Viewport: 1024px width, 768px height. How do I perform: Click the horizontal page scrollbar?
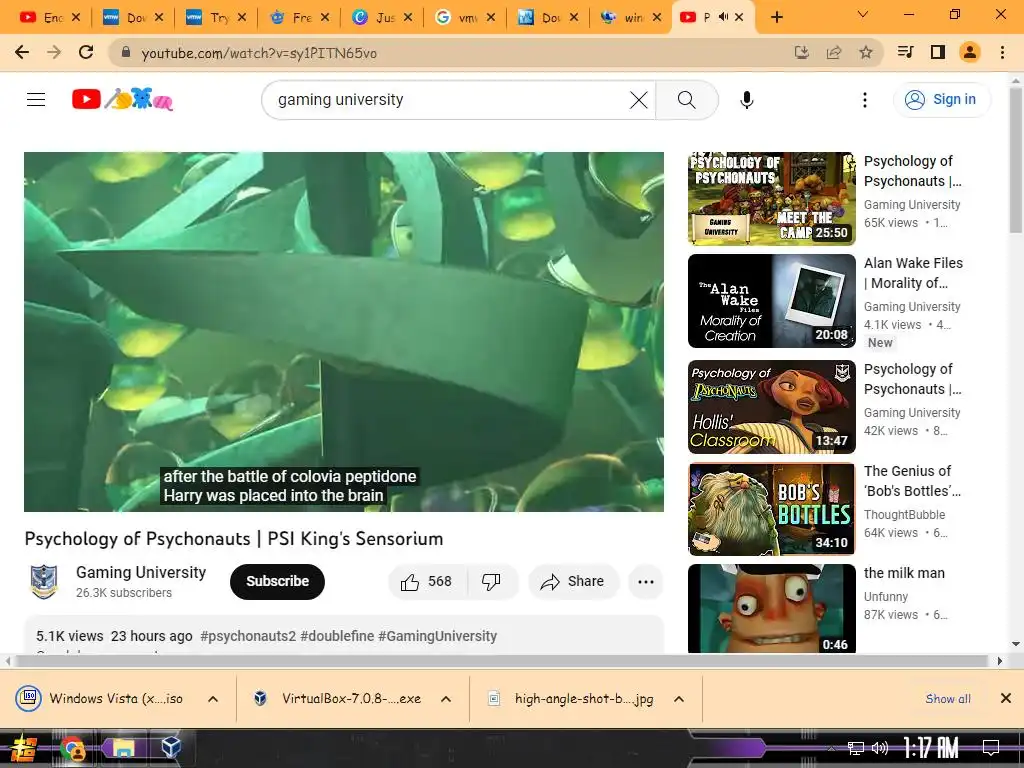pos(501,661)
